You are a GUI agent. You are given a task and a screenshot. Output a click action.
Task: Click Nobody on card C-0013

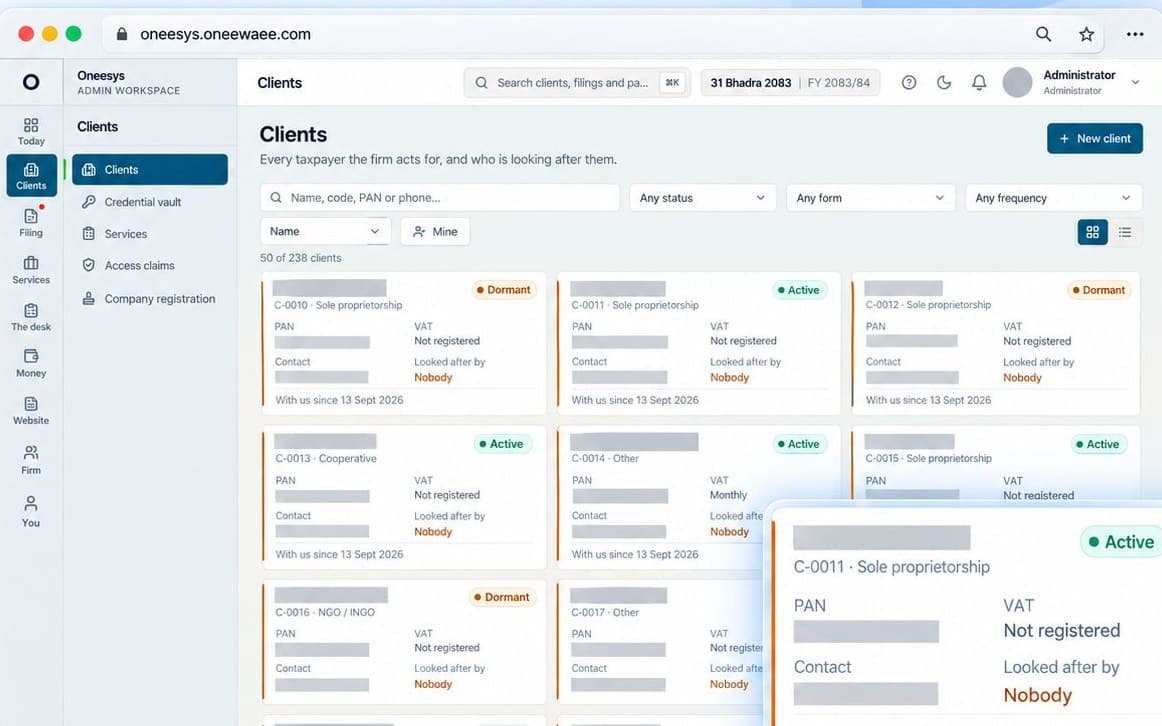coord(433,532)
